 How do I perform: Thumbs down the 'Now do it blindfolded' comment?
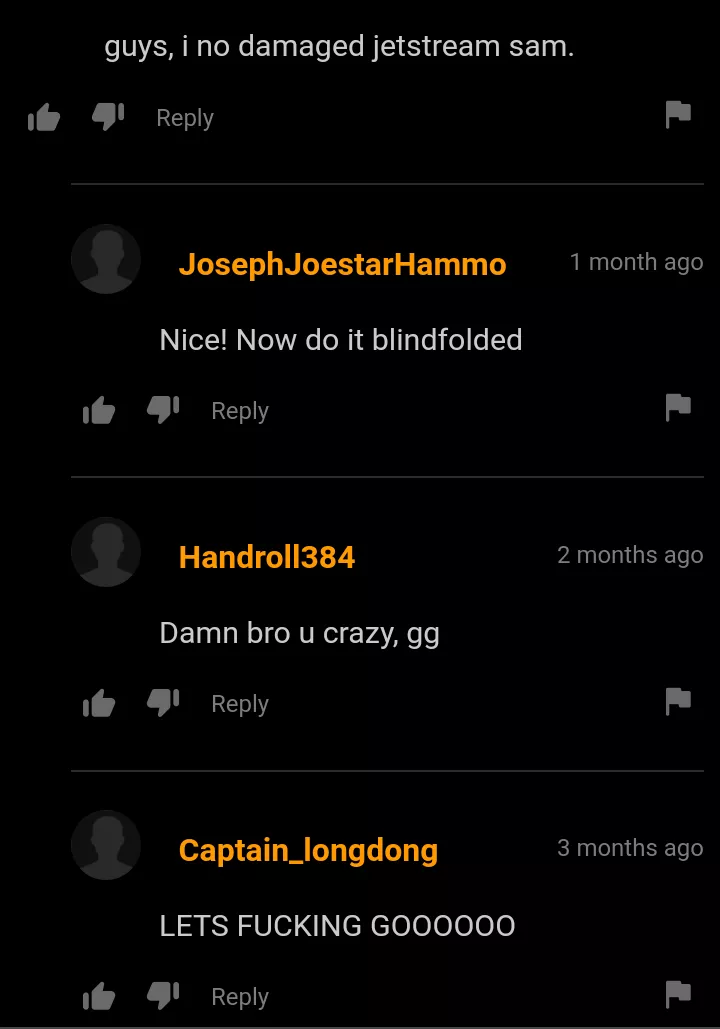[163, 410]
